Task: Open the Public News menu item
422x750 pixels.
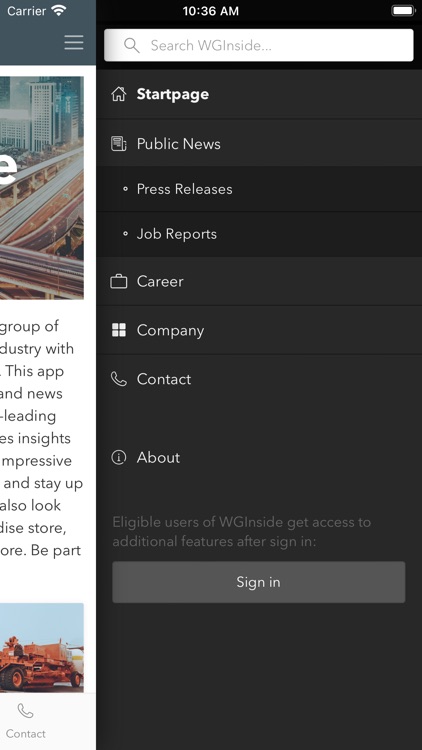Action: tap(259, 143)
